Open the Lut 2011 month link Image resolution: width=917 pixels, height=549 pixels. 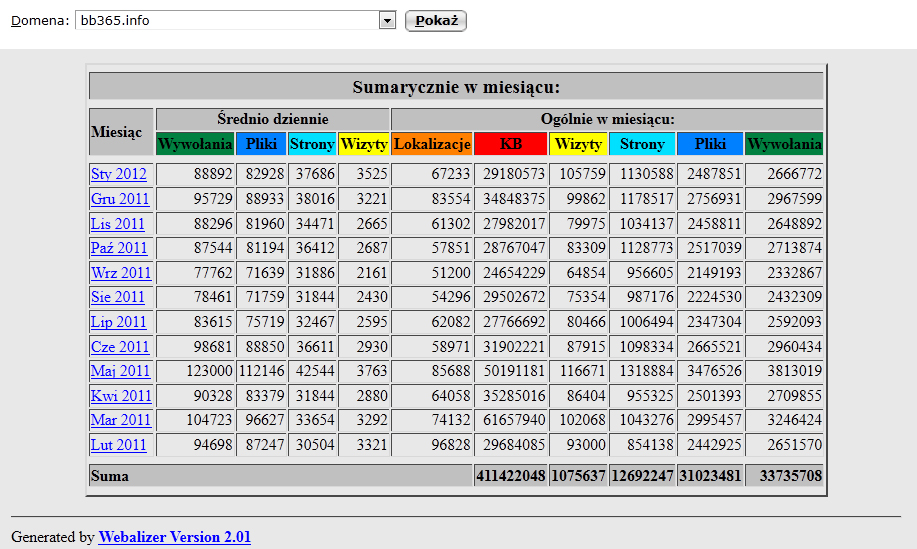pos(119,445)
